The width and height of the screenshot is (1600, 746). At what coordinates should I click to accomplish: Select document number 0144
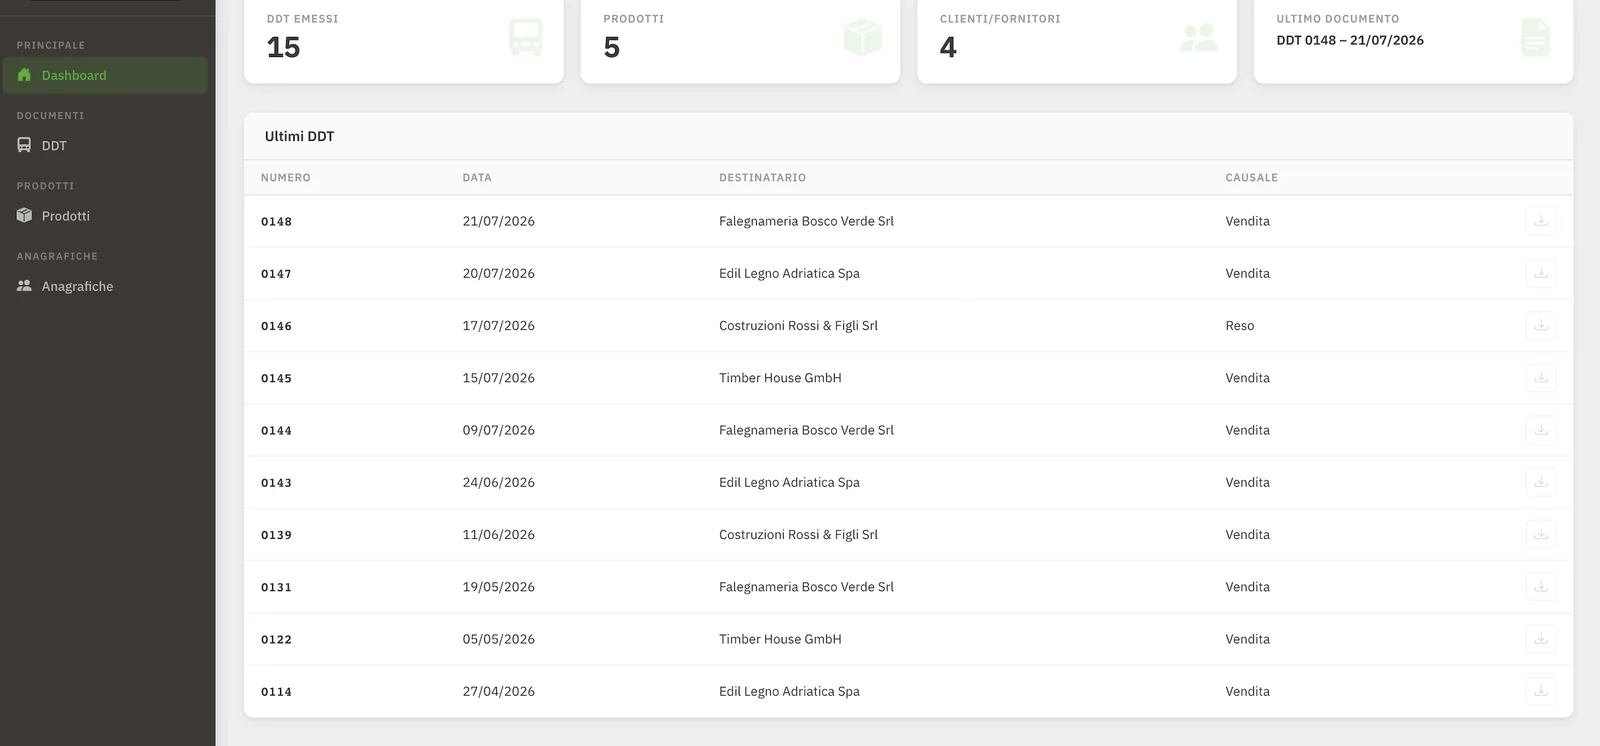(x=276, y=431)
